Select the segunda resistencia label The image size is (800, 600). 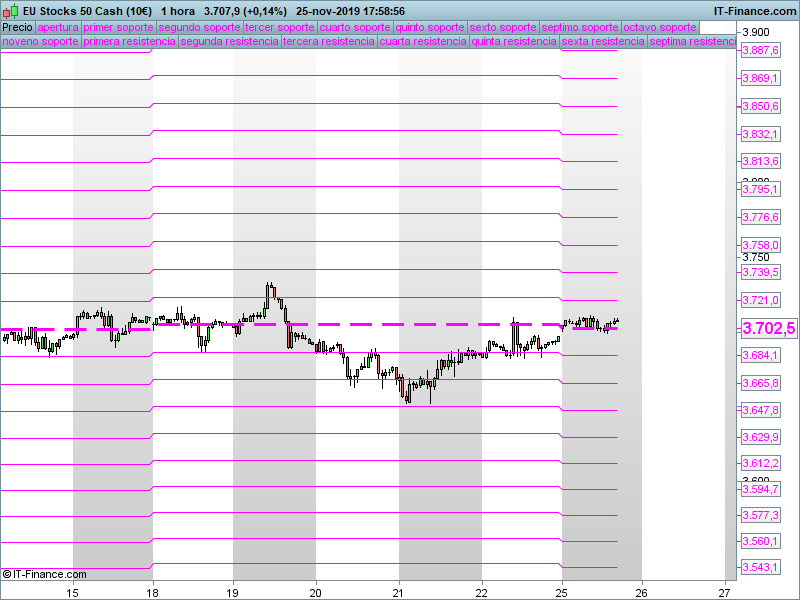230,41
